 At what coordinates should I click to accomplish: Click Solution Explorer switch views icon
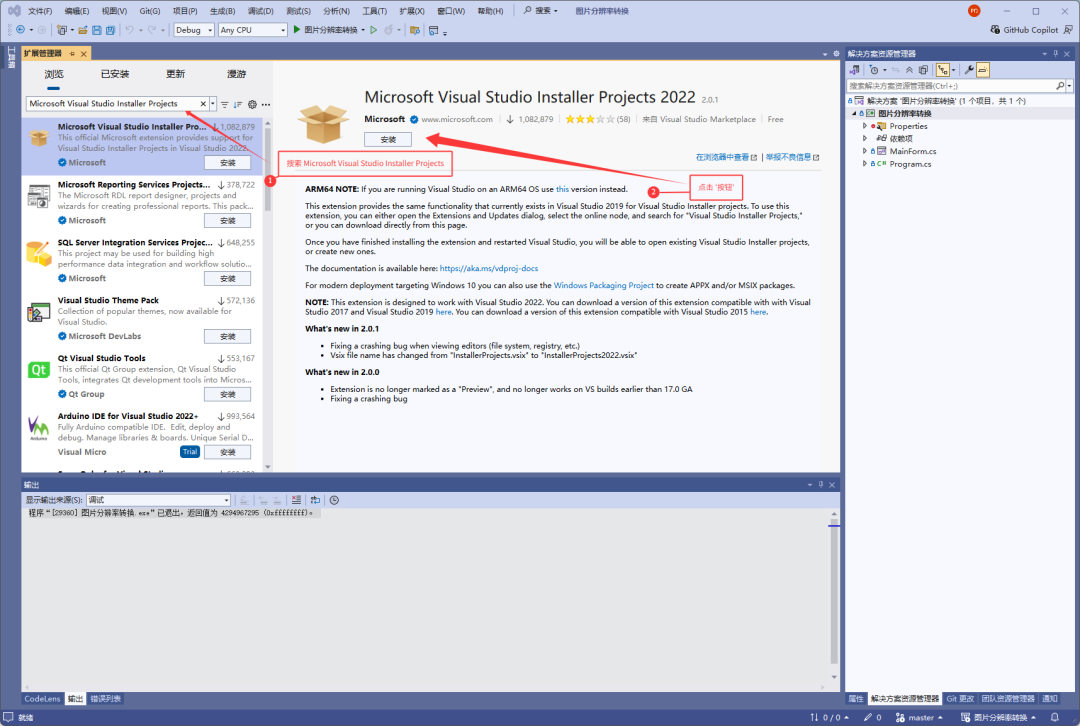click(855, 70)
